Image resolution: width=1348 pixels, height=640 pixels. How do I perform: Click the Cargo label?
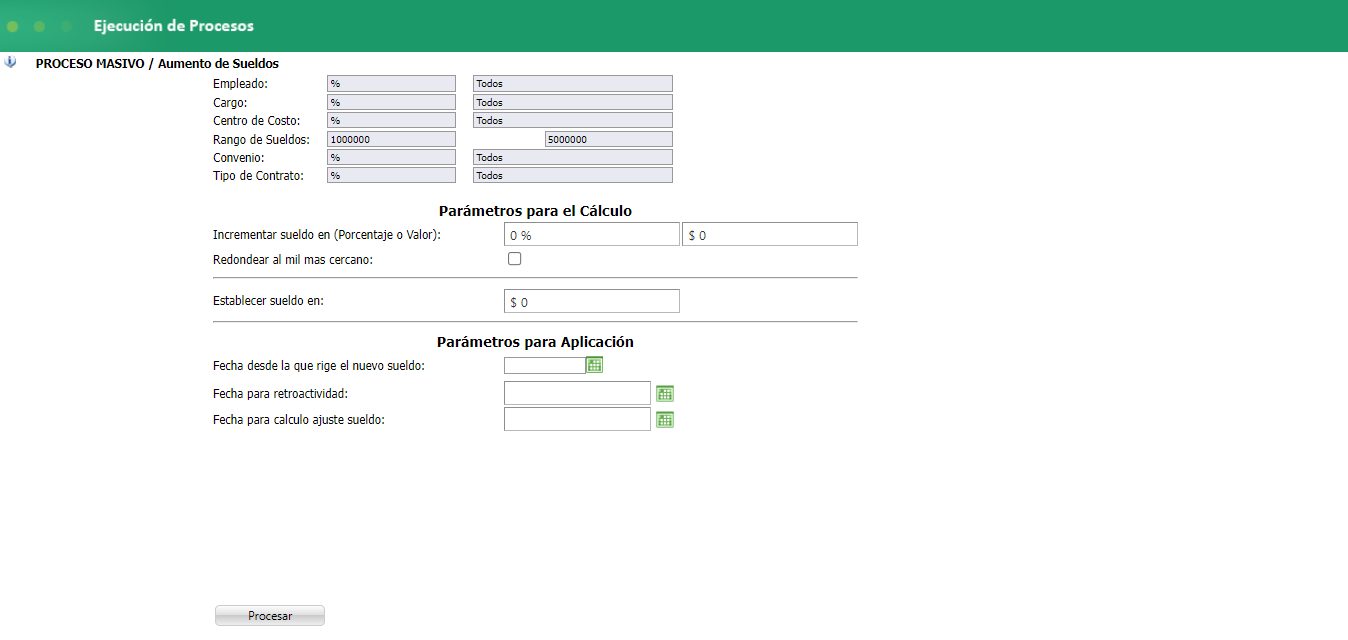pos(230,102)
